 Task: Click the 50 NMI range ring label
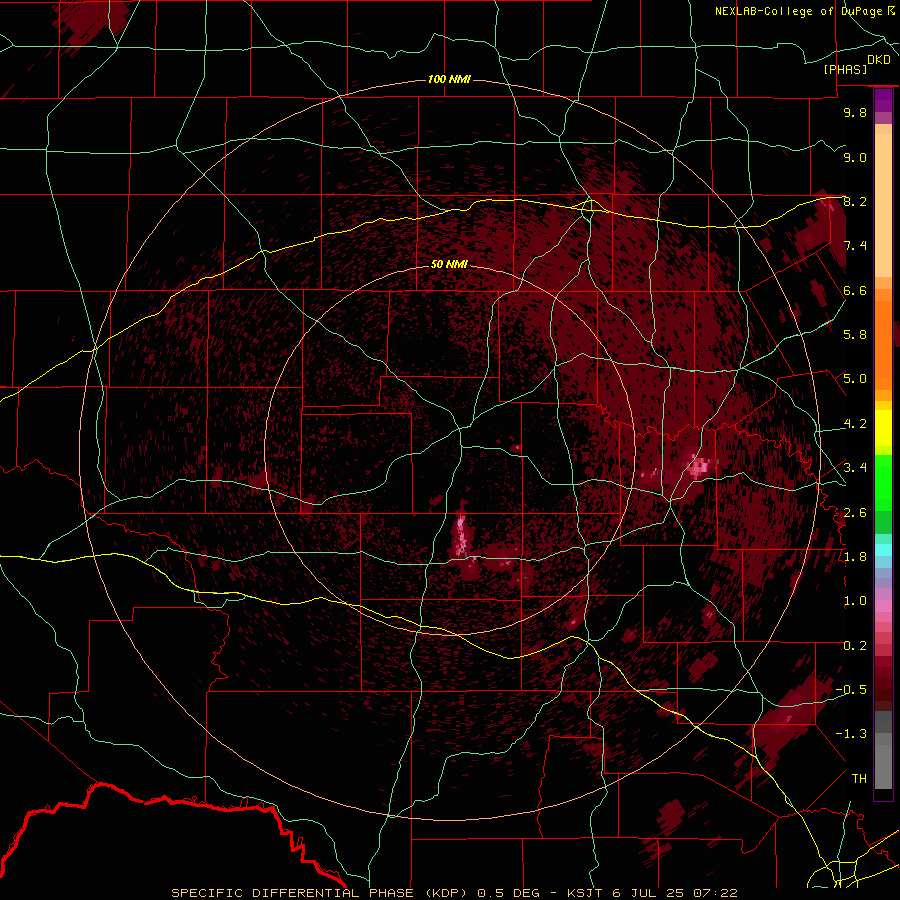coord(449,264)
